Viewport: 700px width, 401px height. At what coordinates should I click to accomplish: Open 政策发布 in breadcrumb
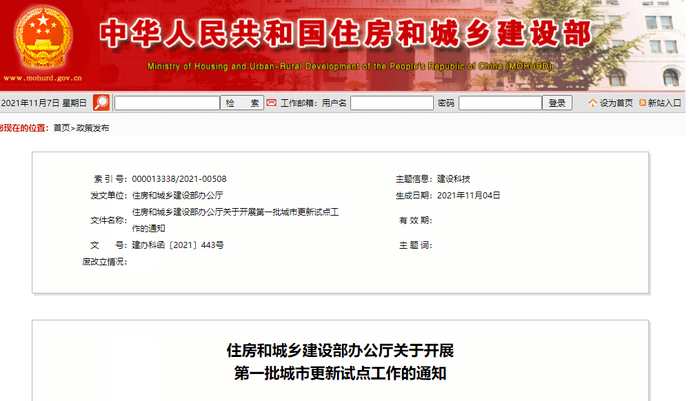[92, 128]
